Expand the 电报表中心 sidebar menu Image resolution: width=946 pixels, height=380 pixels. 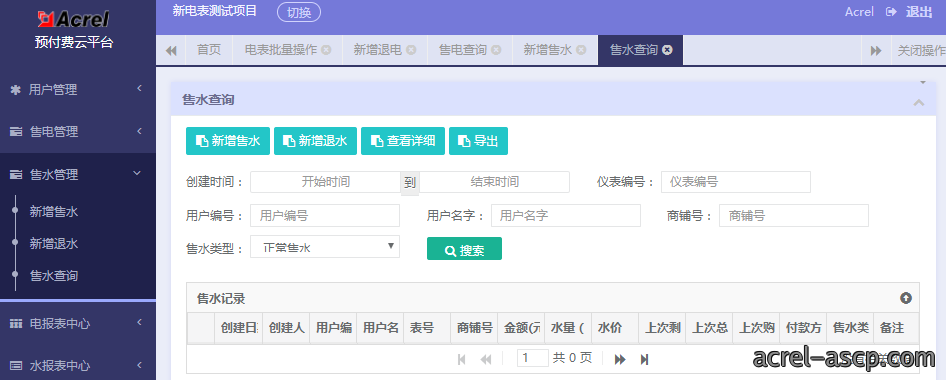(x=78, y=323)
